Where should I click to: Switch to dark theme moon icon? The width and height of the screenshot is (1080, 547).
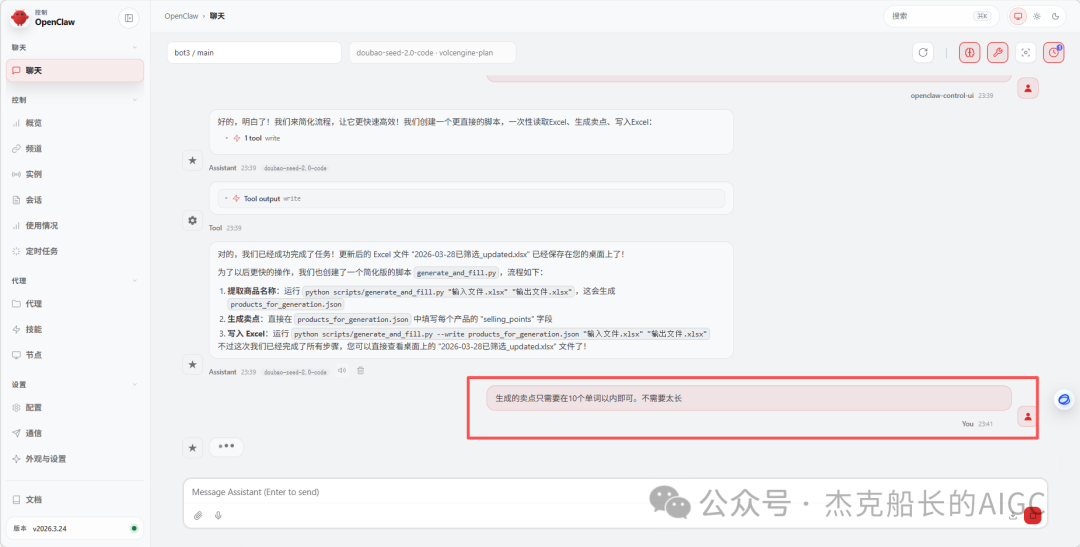tap(1055, 16)
